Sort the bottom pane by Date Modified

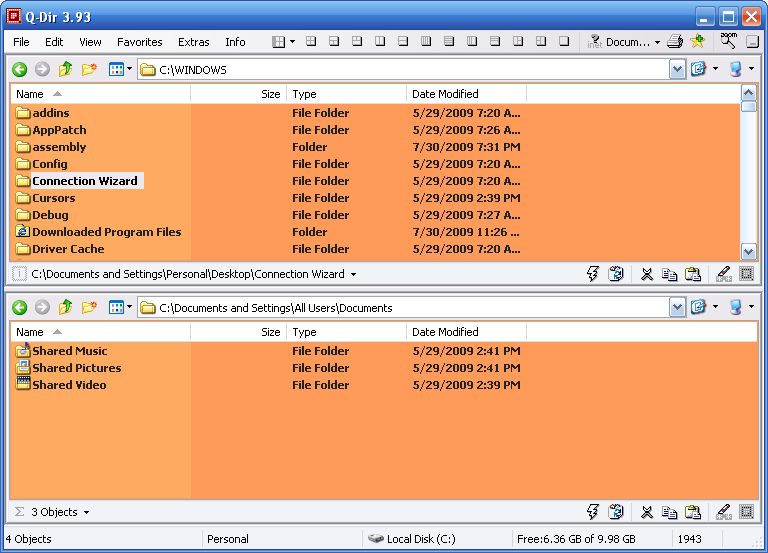(x=466, y=332)
